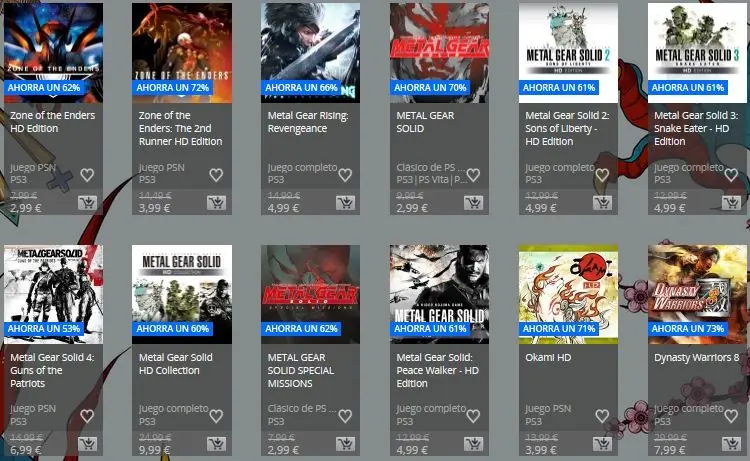Add Metal Gear Solid HD Collection to cart
This screenshot has height=461, width=750.
coord(216,444)
